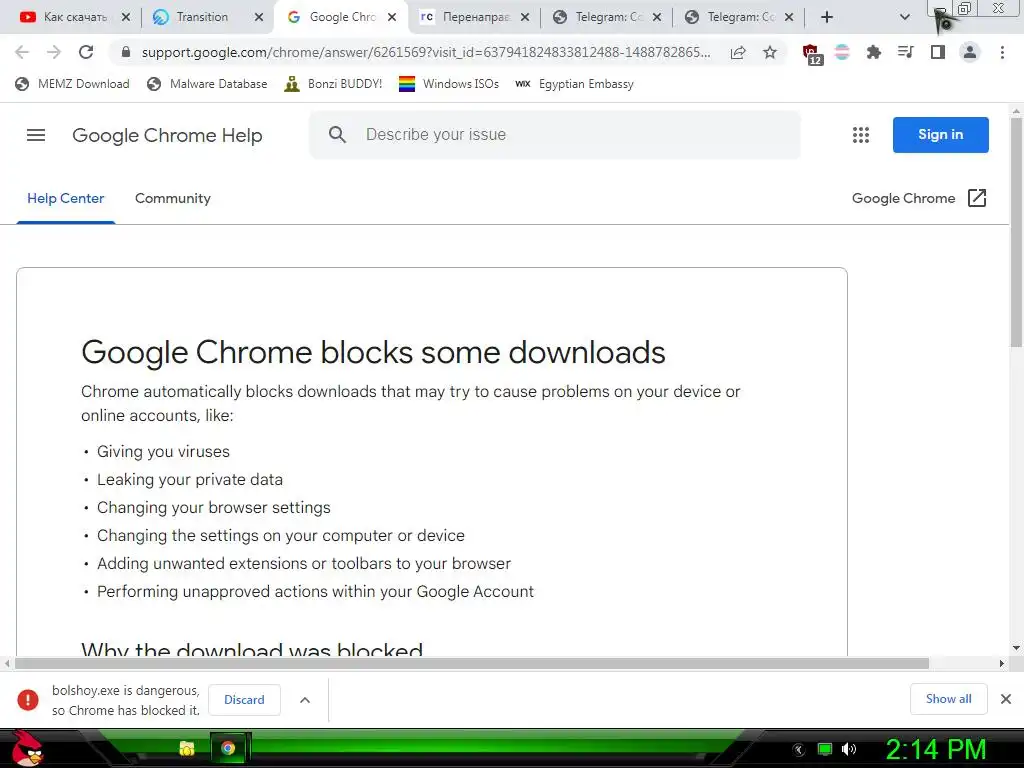
Task: Open the media control icon
Action: tap(906, 52)
